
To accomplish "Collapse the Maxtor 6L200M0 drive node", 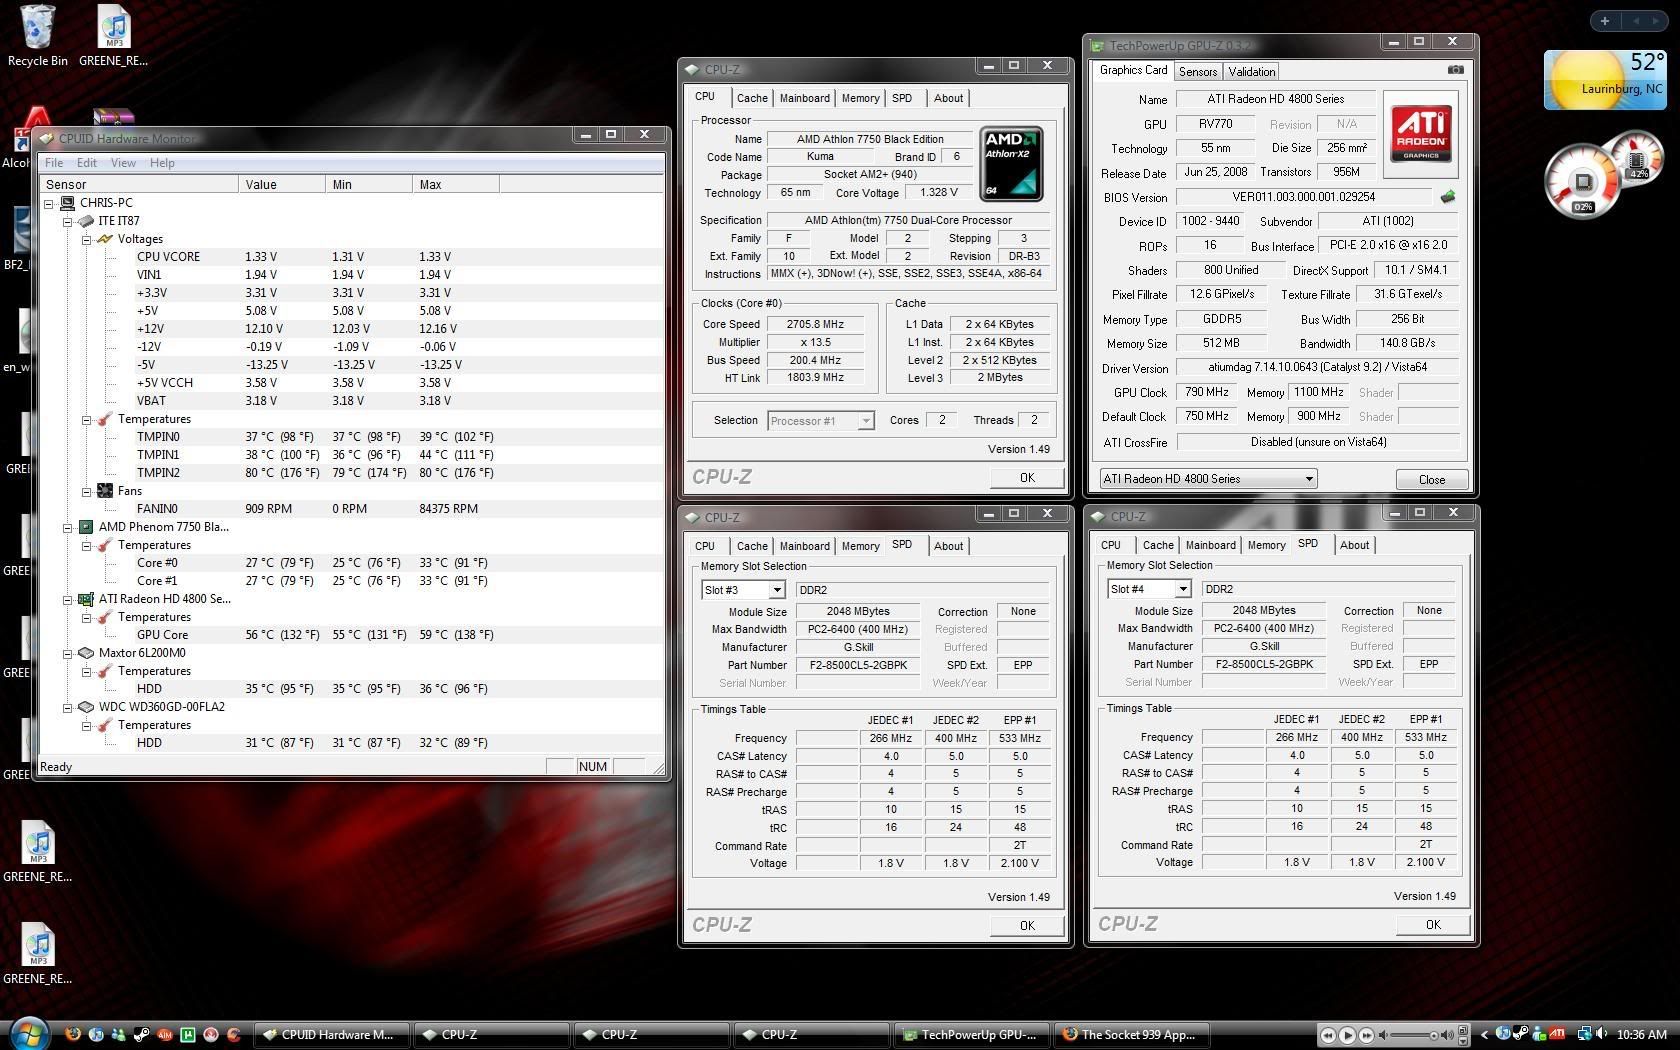I will (68, 653).
